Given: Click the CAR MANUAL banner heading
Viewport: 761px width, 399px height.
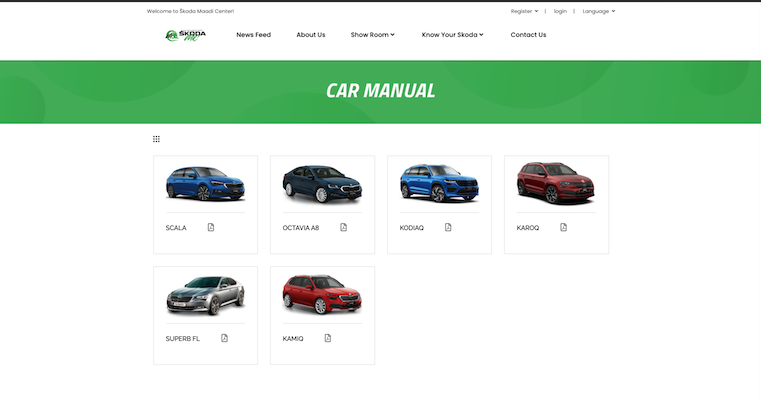Looking at the screenshot, I should pos(380,91).
